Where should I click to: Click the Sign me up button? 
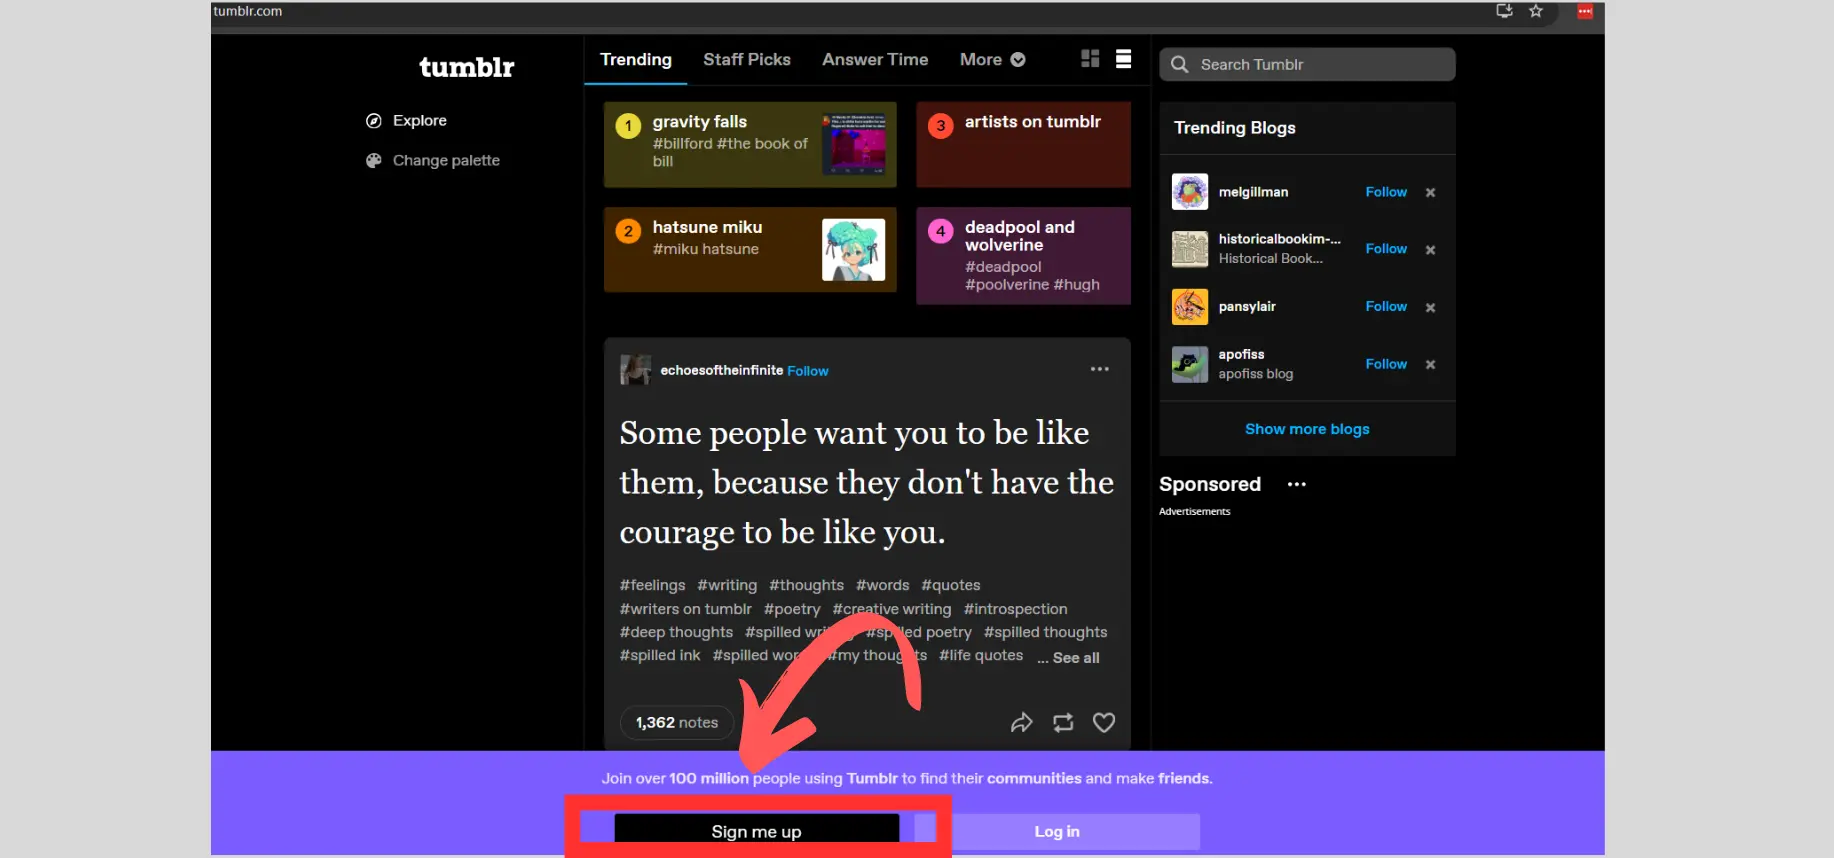(x=757, y=831)
